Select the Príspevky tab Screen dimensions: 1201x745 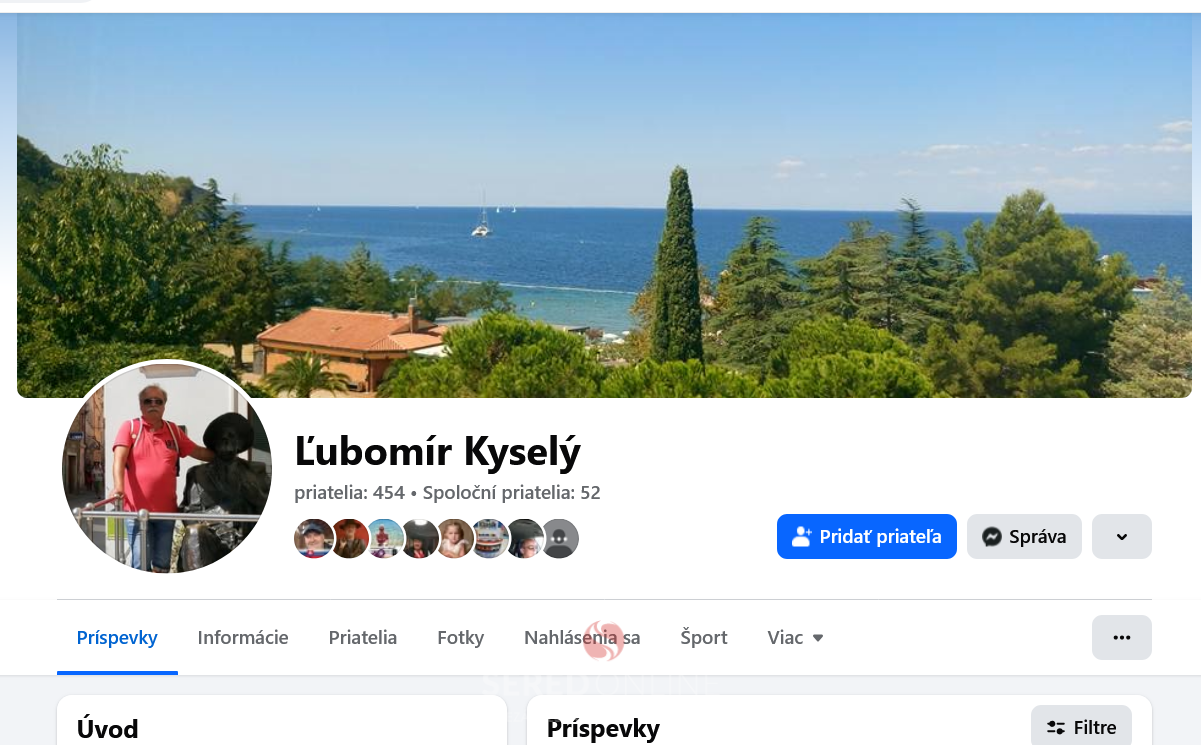tap(117, 637)
